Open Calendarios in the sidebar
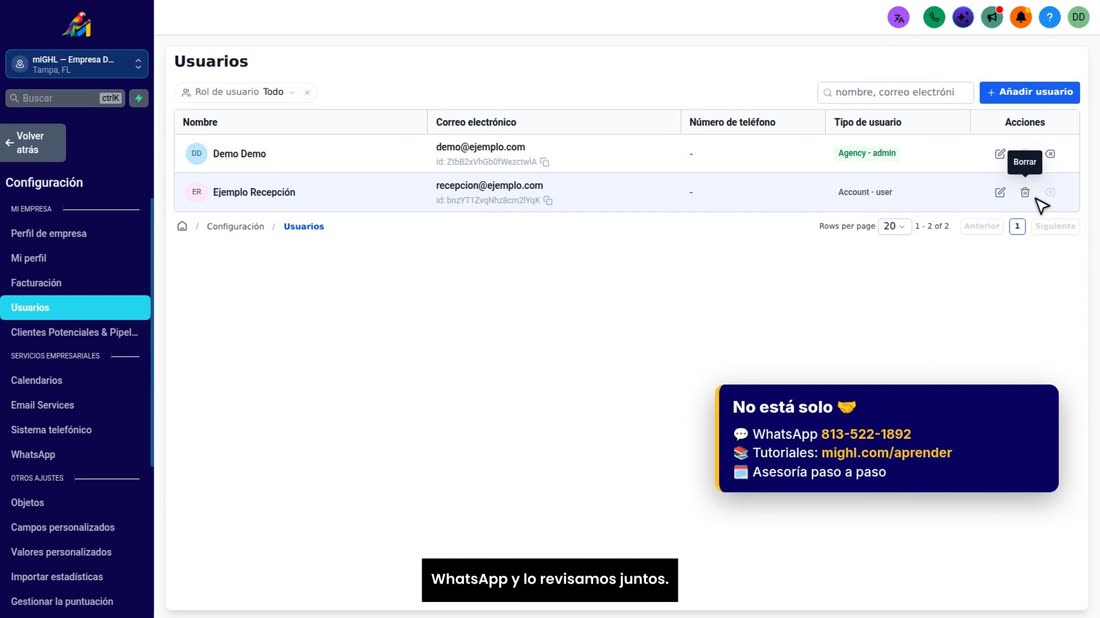This screenshot has width=1100, height=618. tap(36, 380)
